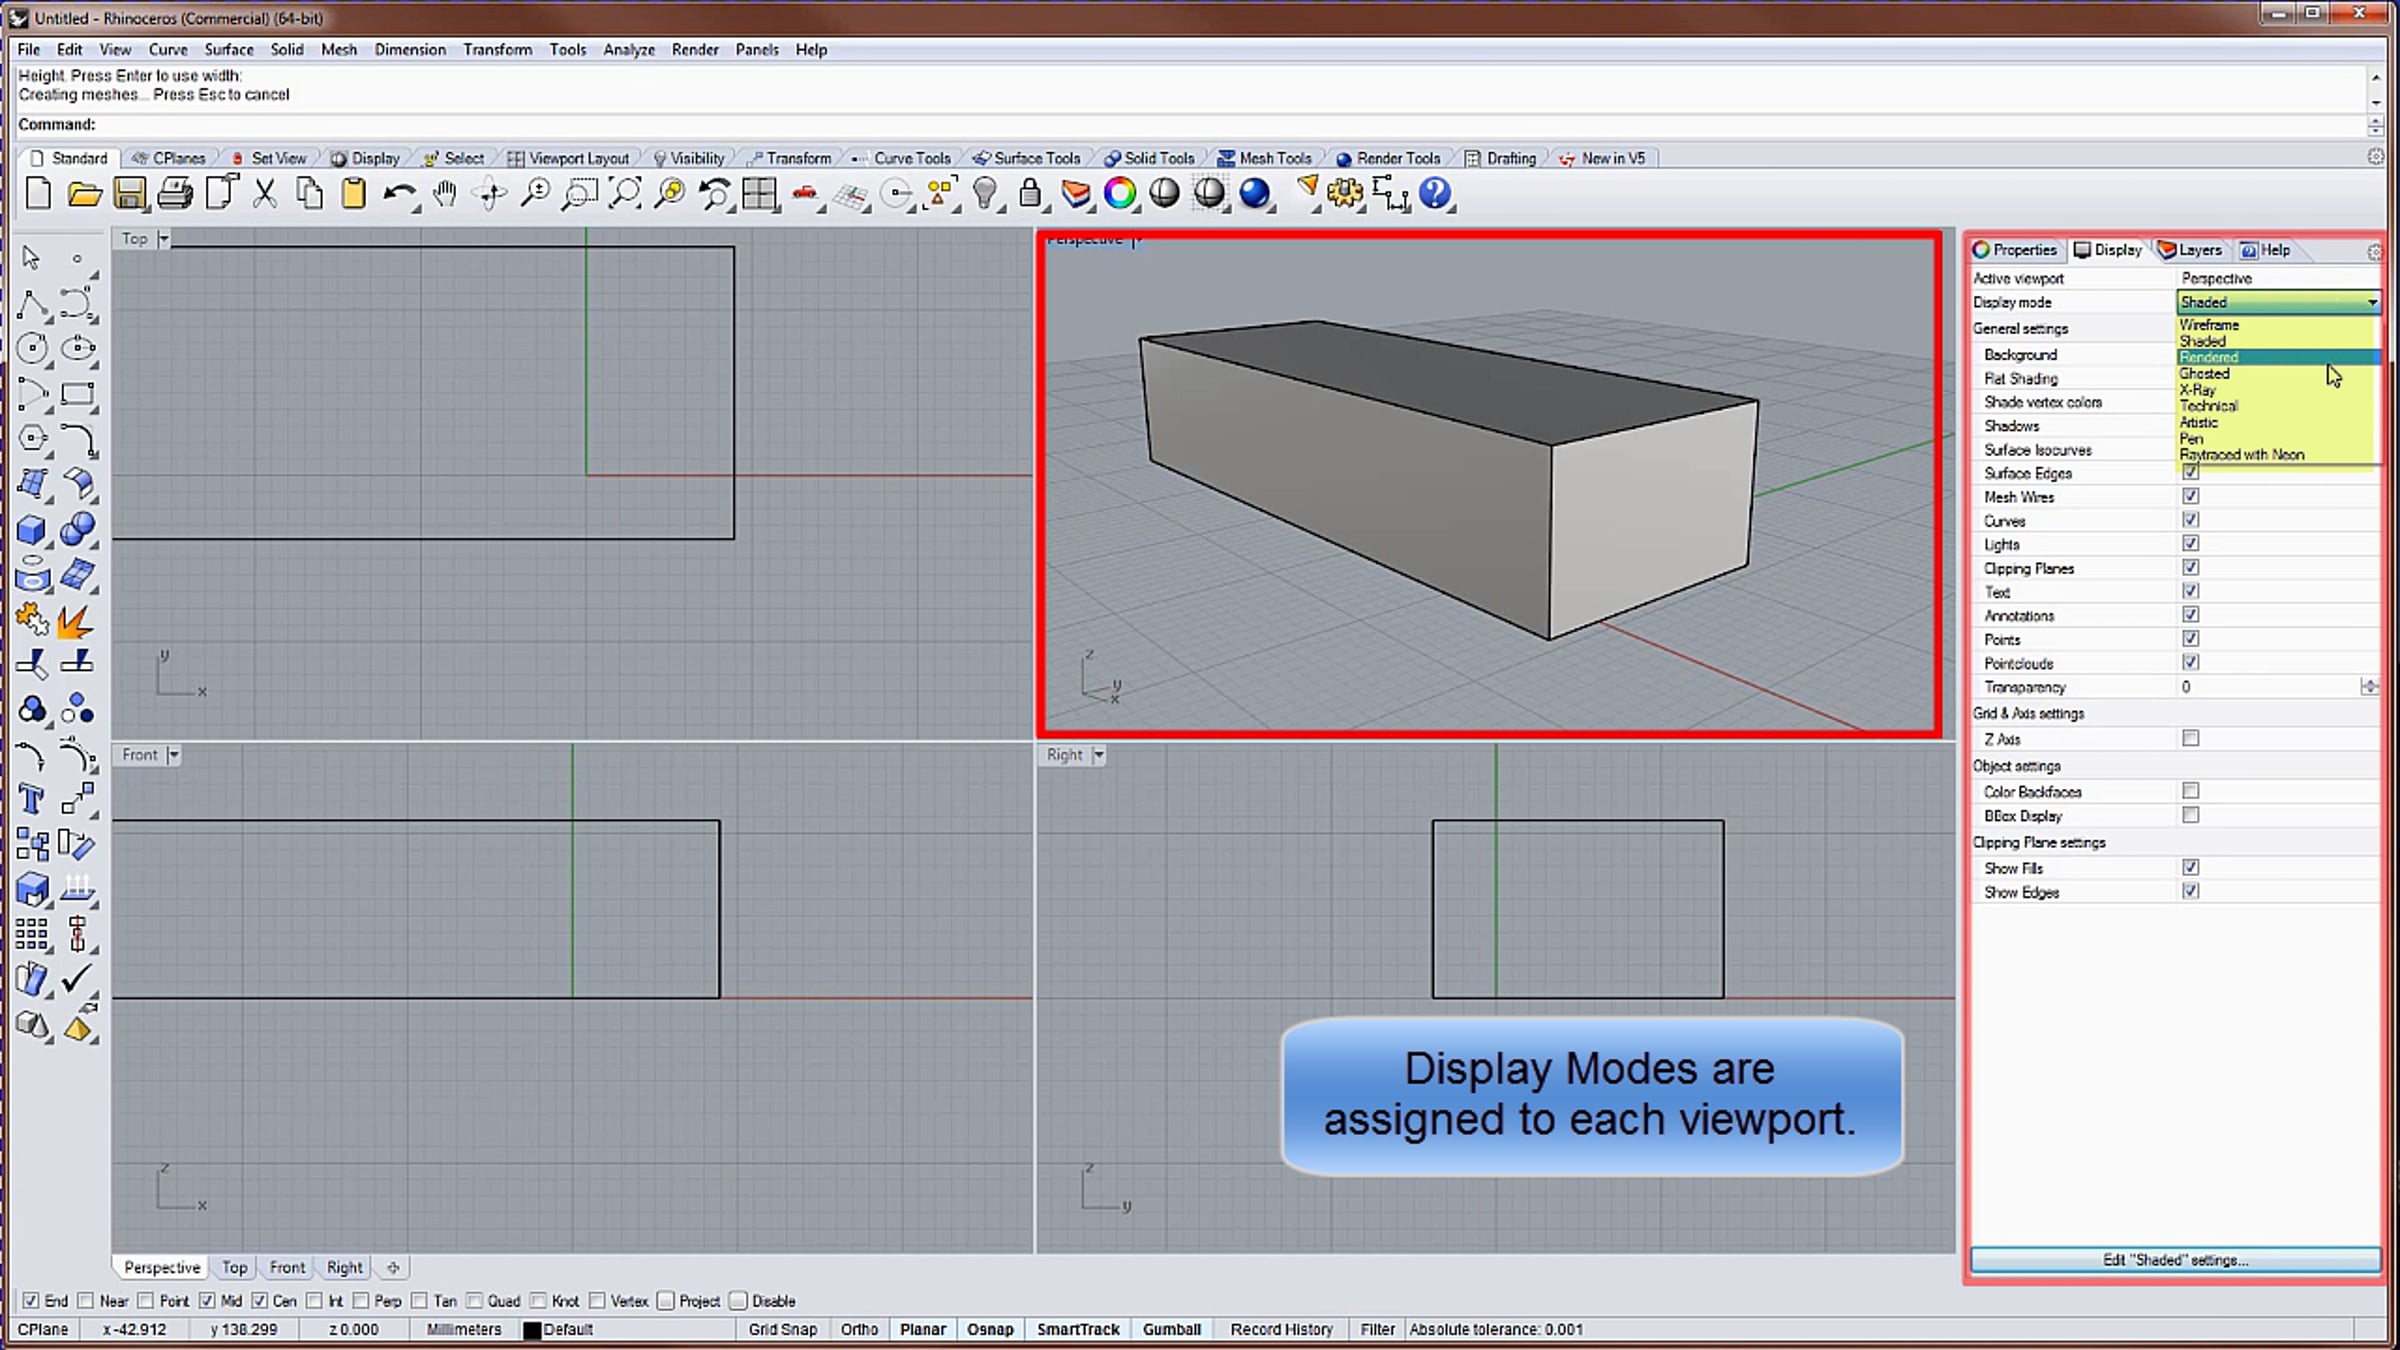Viewport: 2400px width, 1350px height.
Task: Select the Pan hand tool icon
Action: point(444,194)
